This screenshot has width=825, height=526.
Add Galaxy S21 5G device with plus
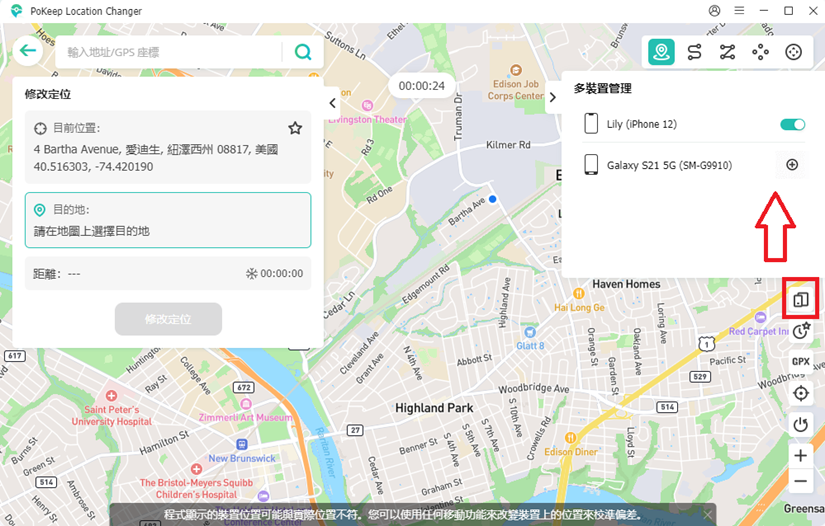(792, 165)
